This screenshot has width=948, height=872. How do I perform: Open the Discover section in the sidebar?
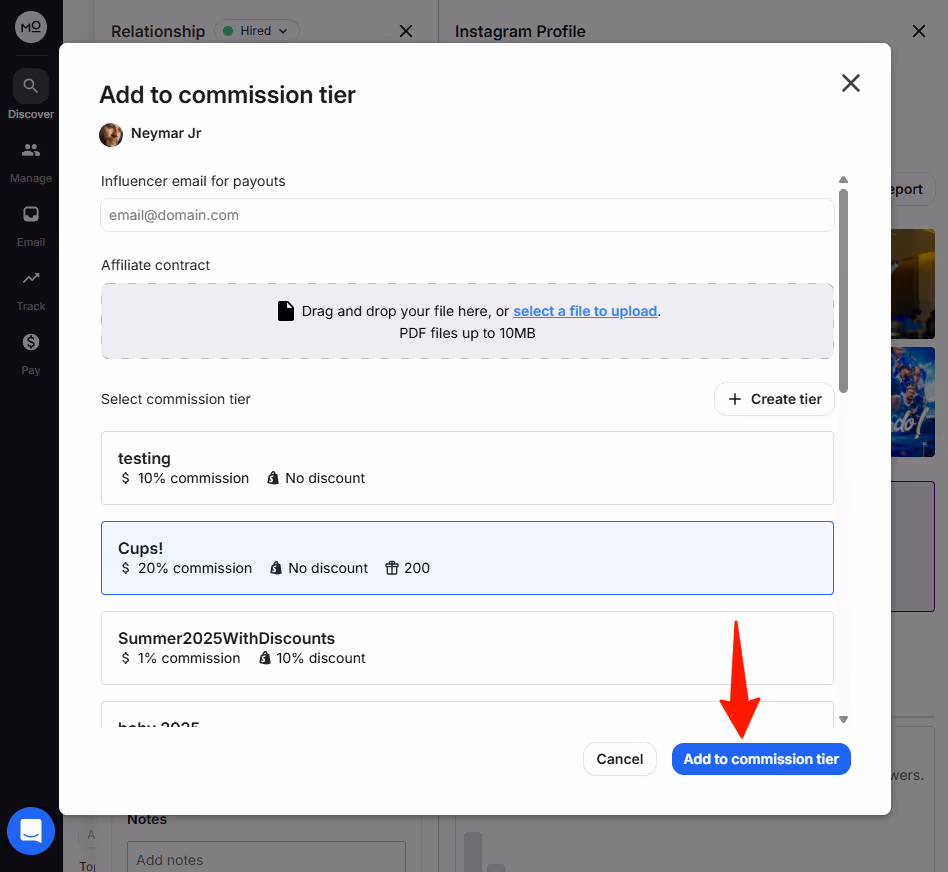30,93
